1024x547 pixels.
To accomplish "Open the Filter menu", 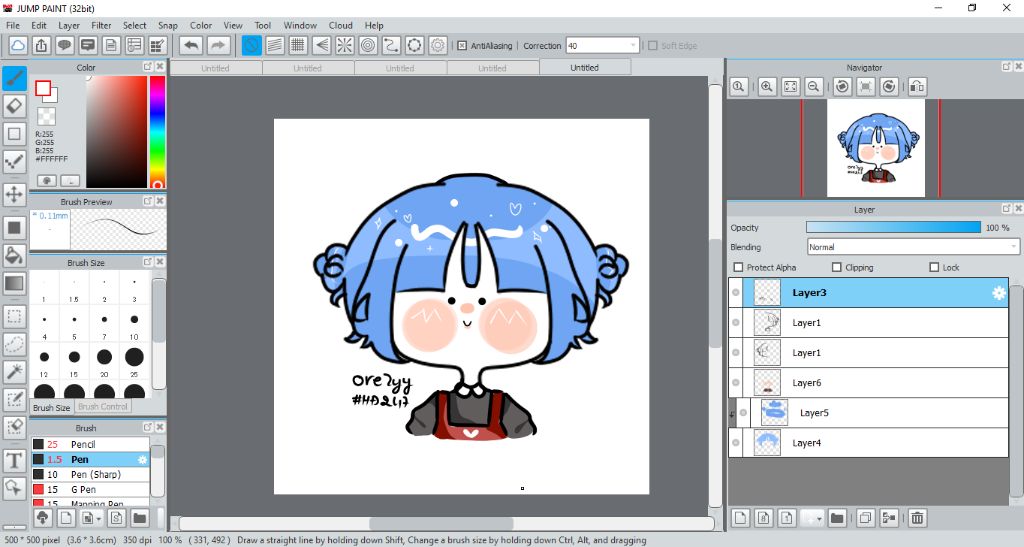I will point(101,25).
